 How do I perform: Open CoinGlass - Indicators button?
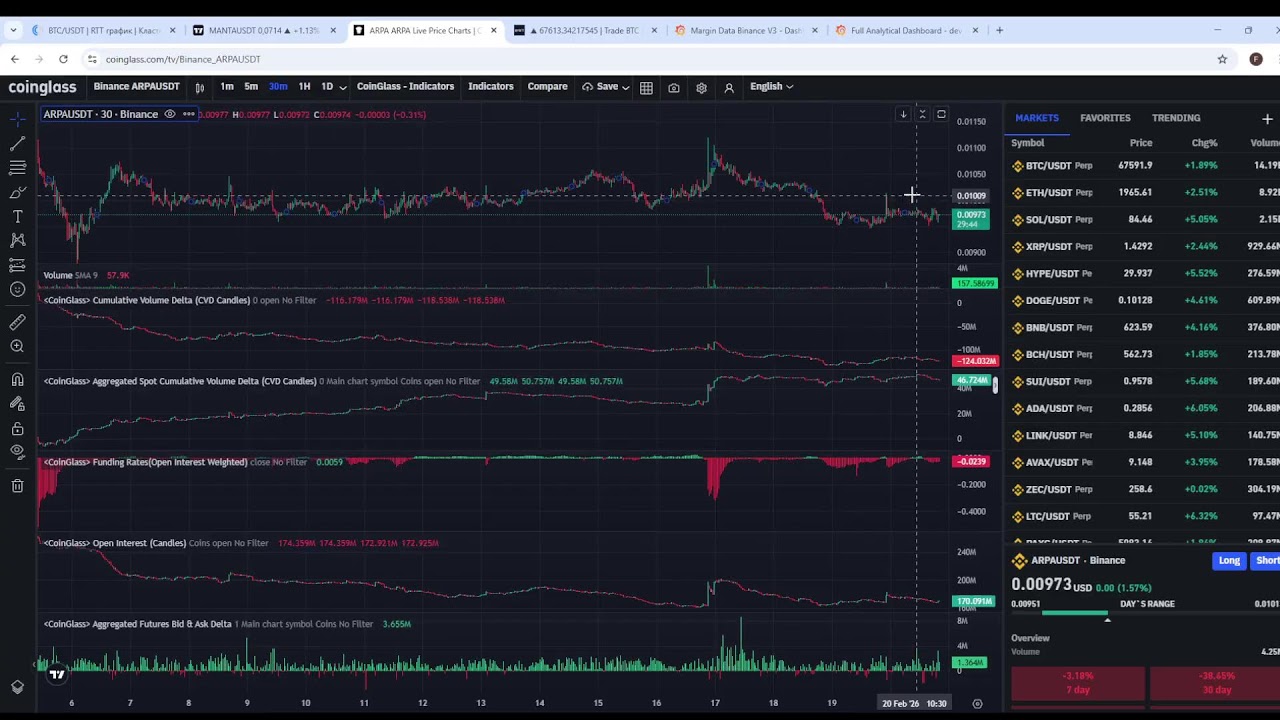click(x=405, y=87)
